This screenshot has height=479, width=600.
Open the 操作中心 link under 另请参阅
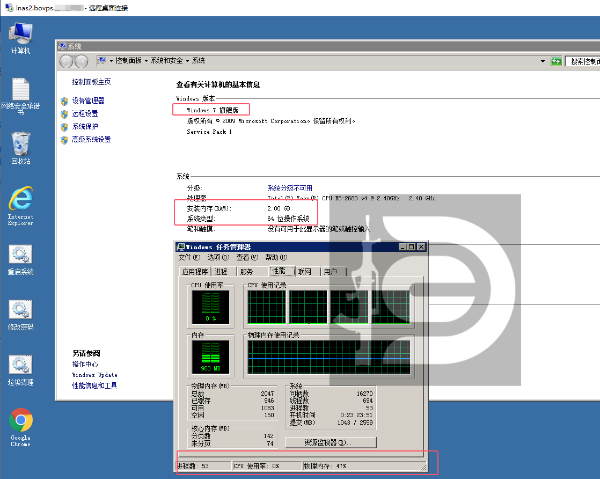[85, 364]
